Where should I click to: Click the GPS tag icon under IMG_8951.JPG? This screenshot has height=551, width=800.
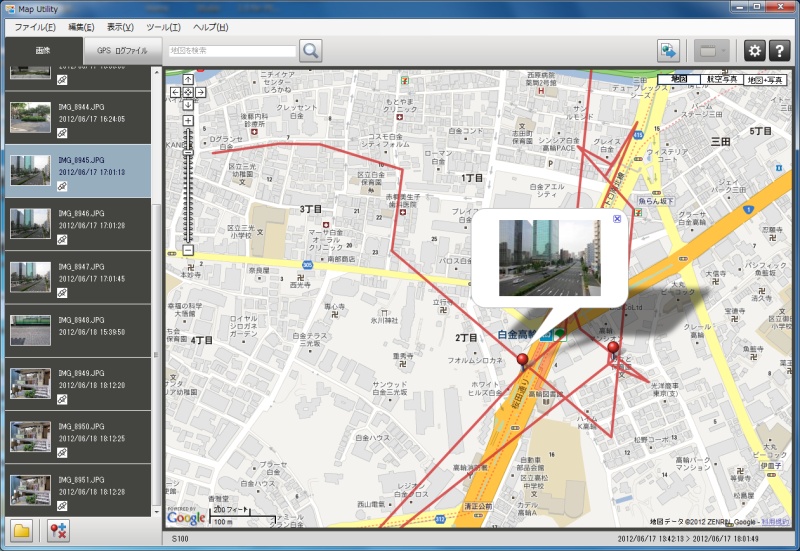pyautogui.click(x=62, y=506)
